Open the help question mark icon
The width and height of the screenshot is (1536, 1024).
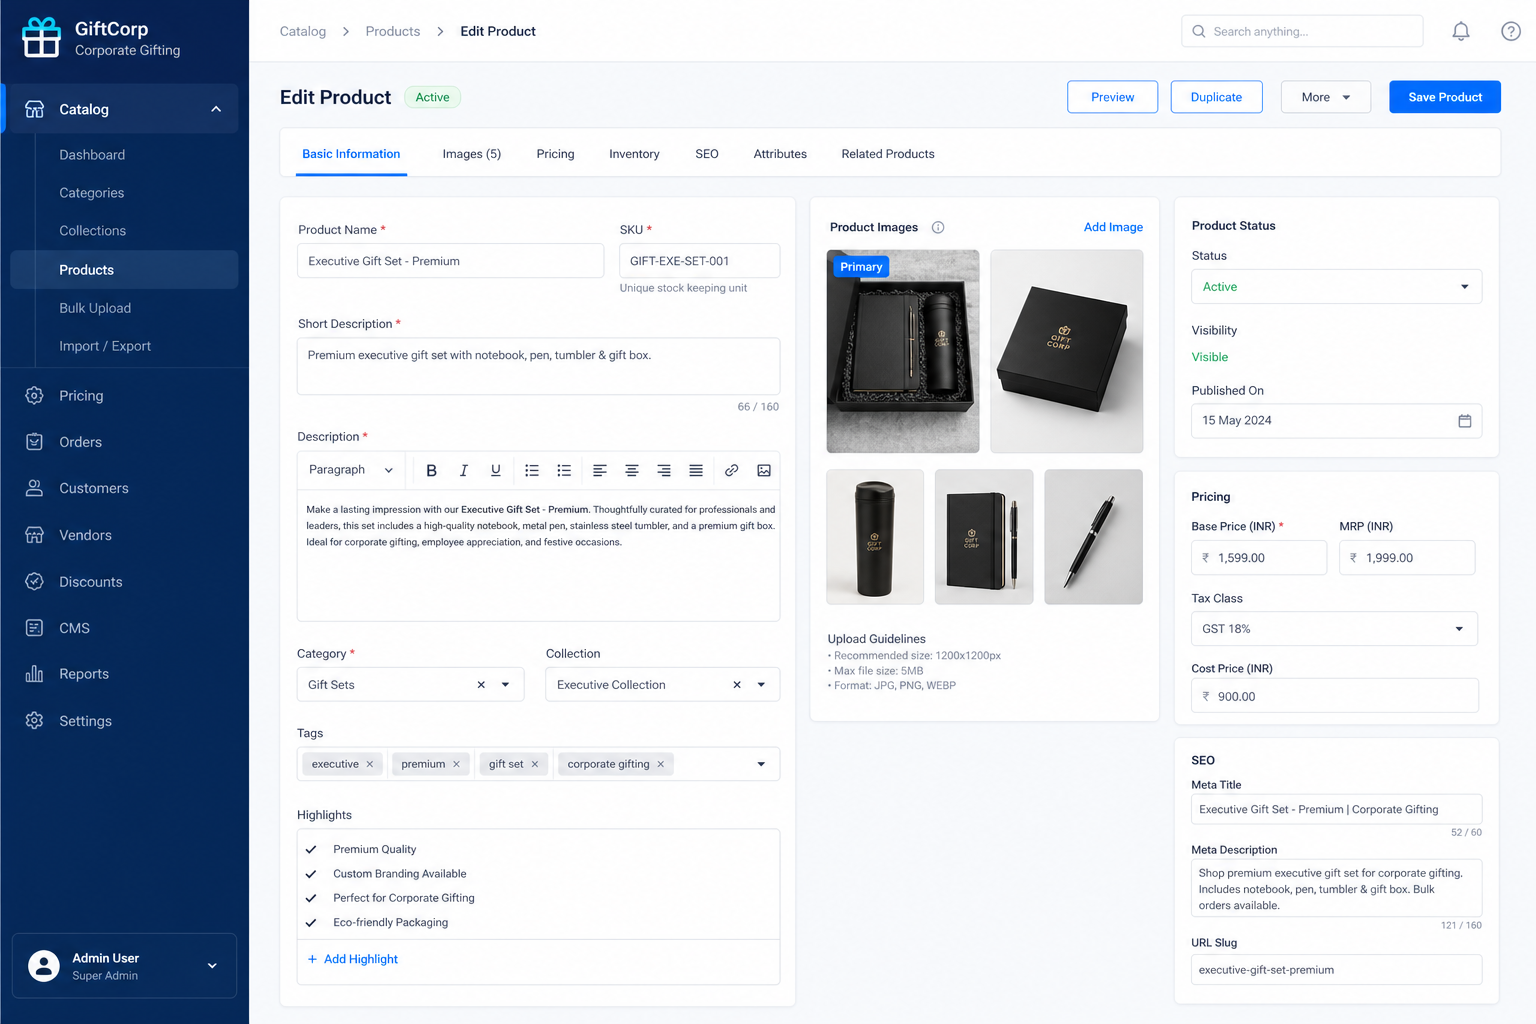click(1511, 31)
